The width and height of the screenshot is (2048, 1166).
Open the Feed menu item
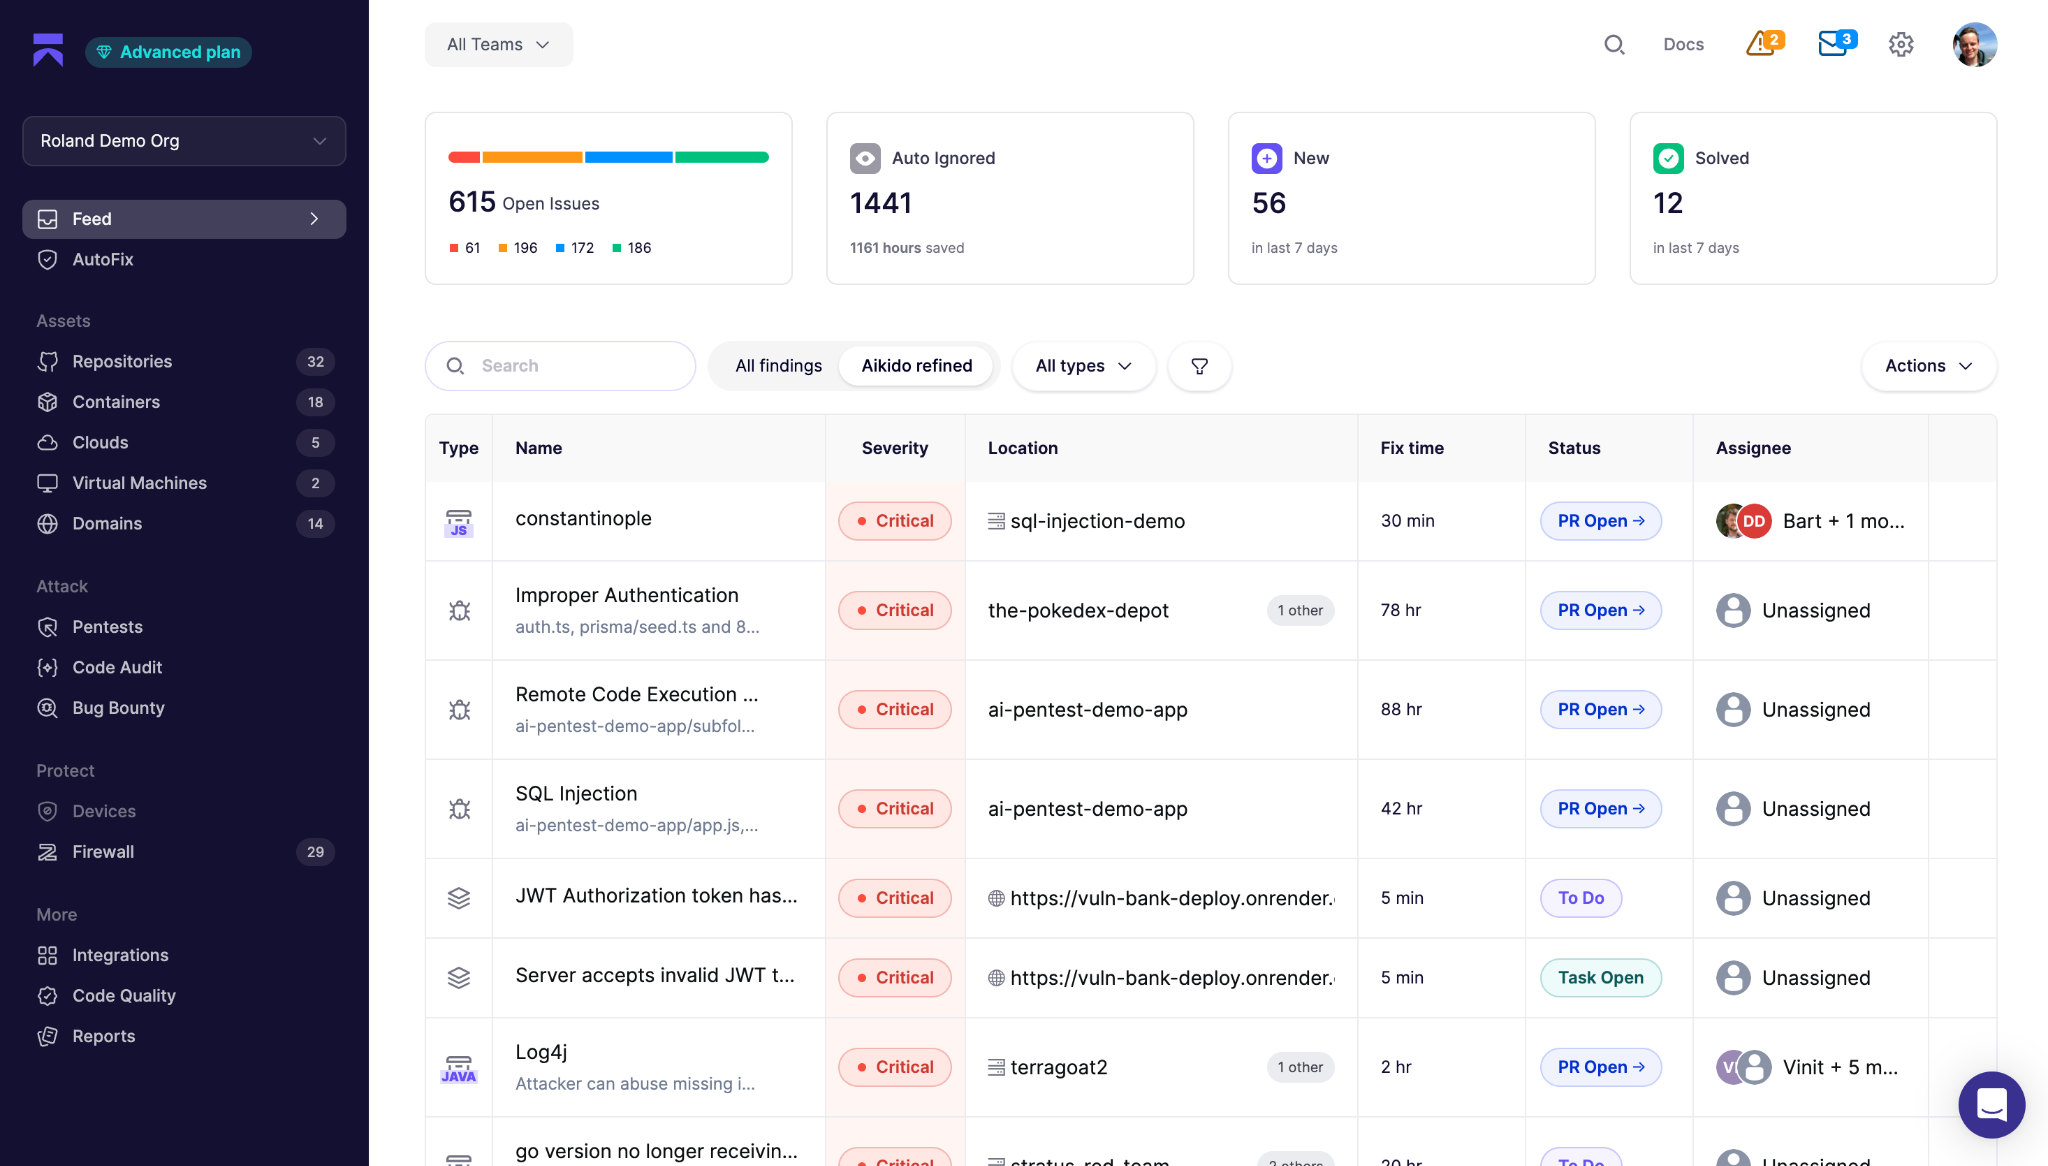184,219
